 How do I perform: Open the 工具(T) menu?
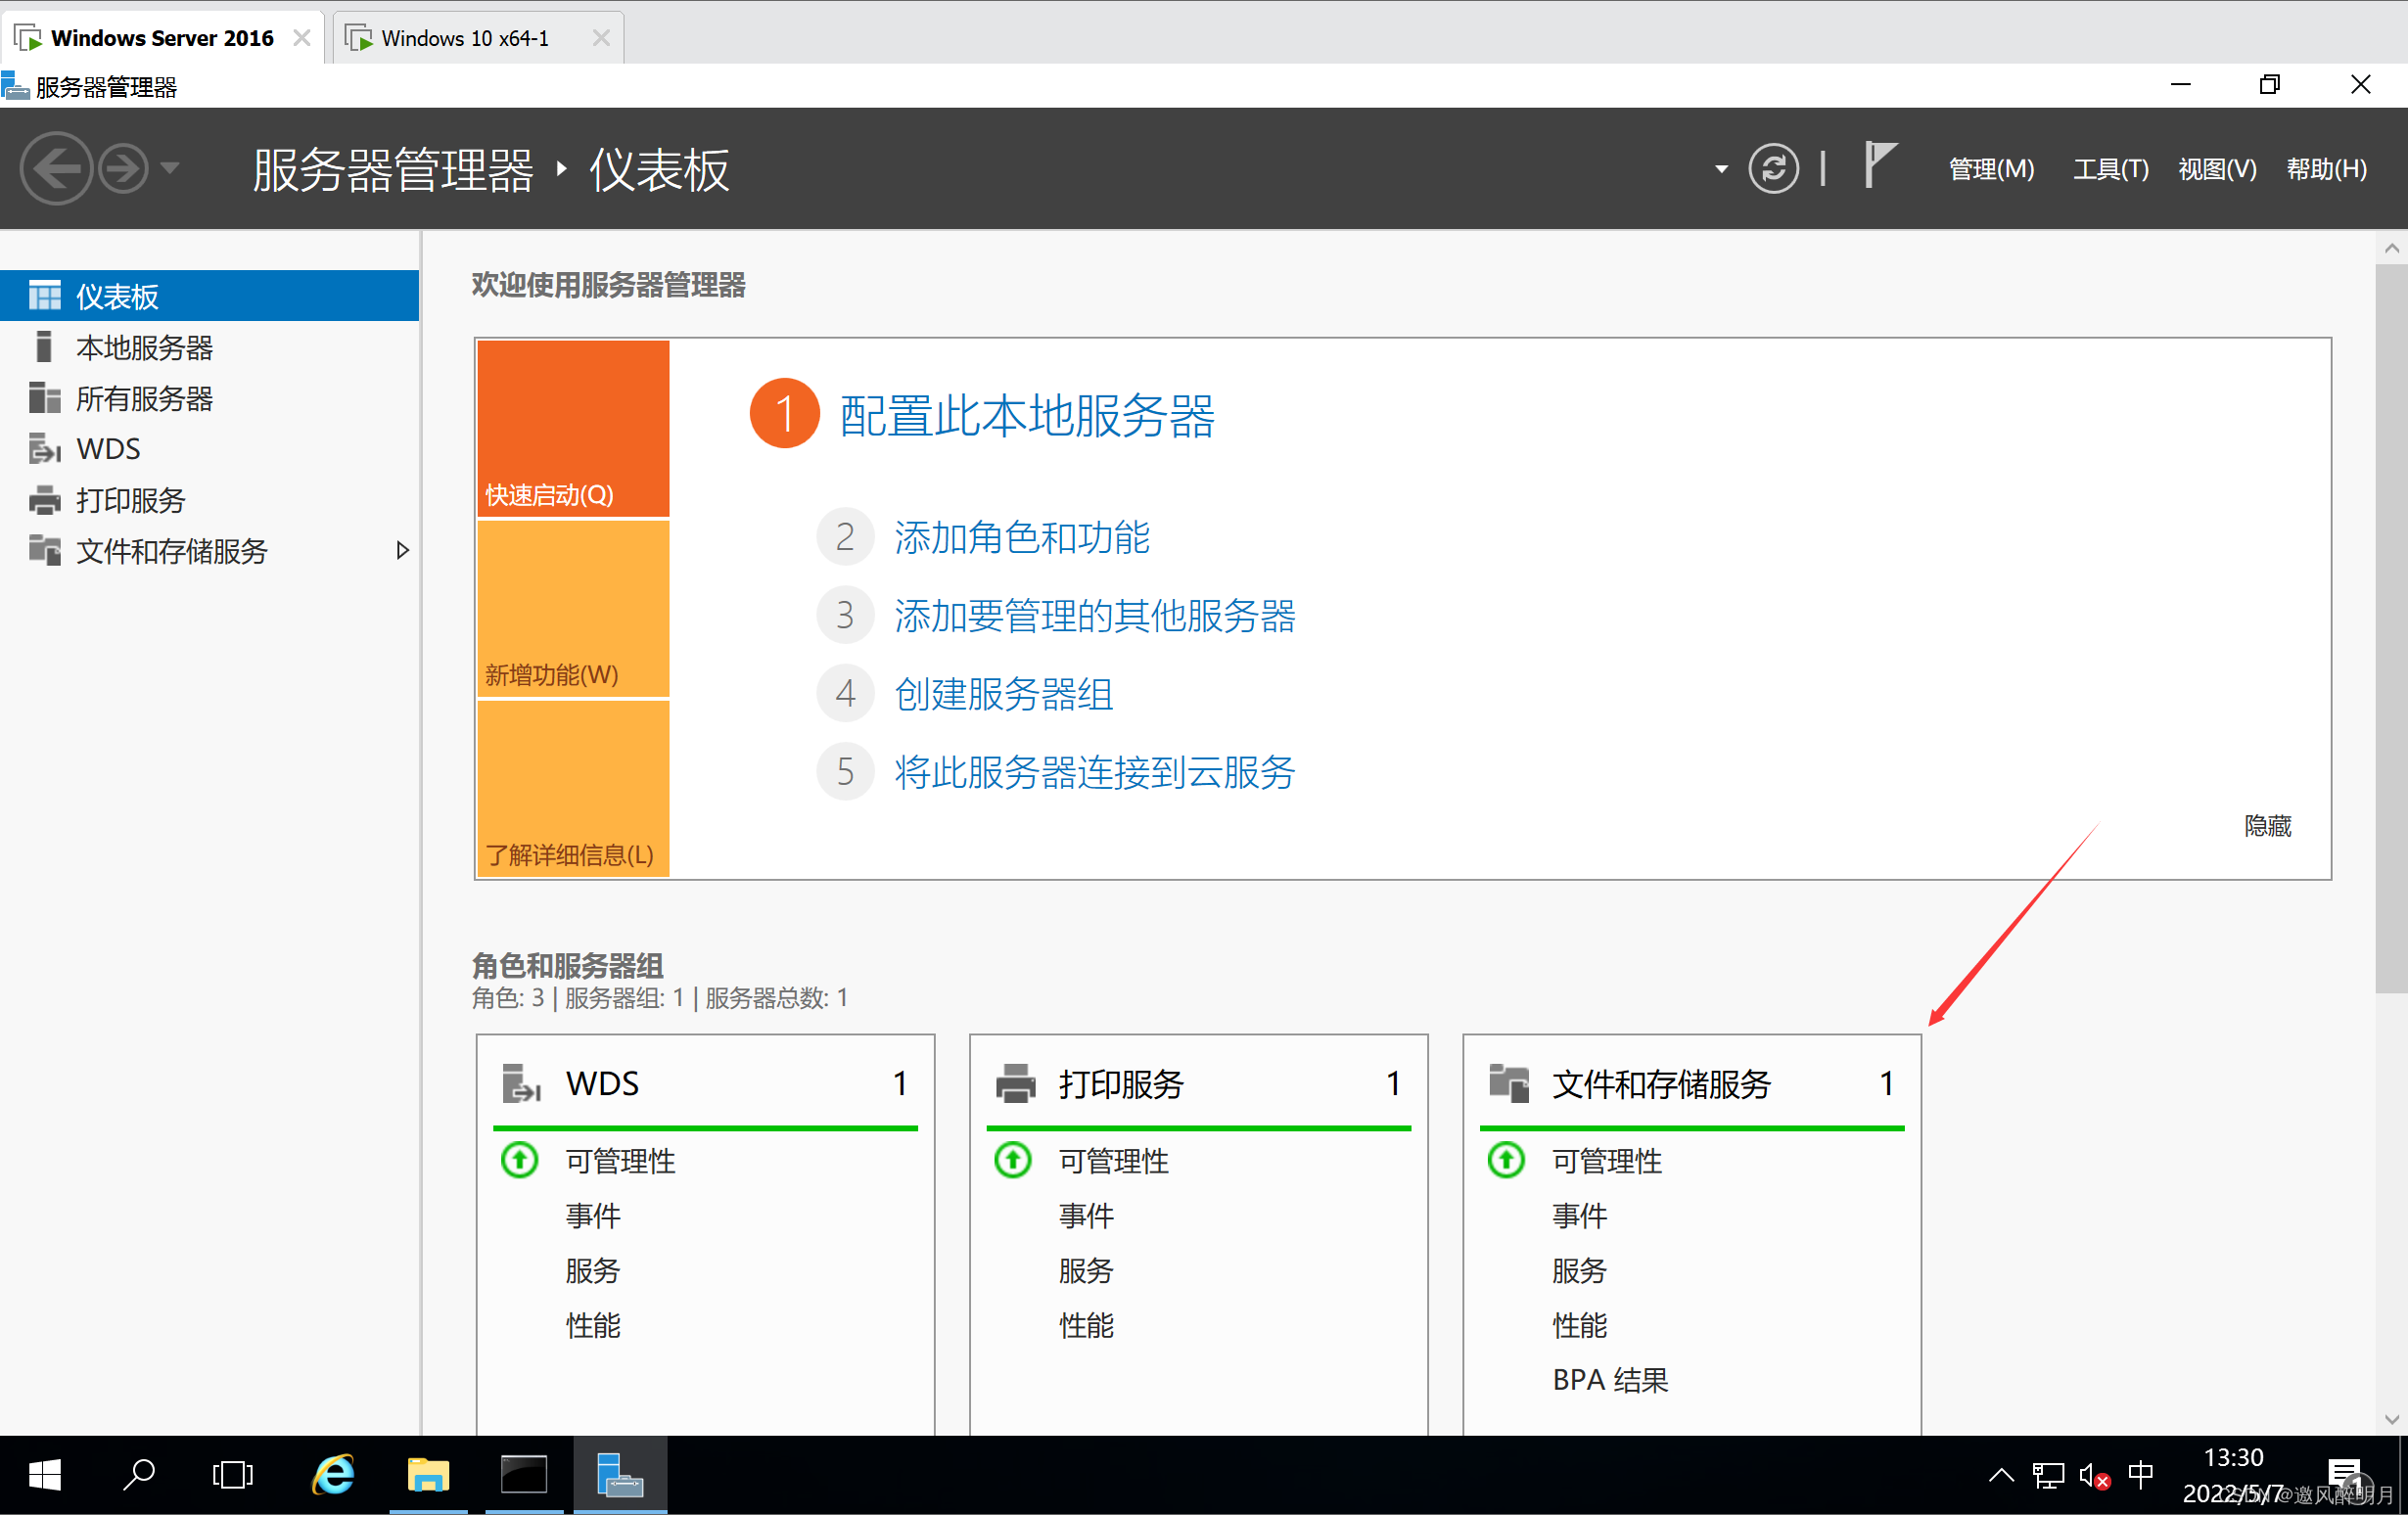(x=2110, y=169)
